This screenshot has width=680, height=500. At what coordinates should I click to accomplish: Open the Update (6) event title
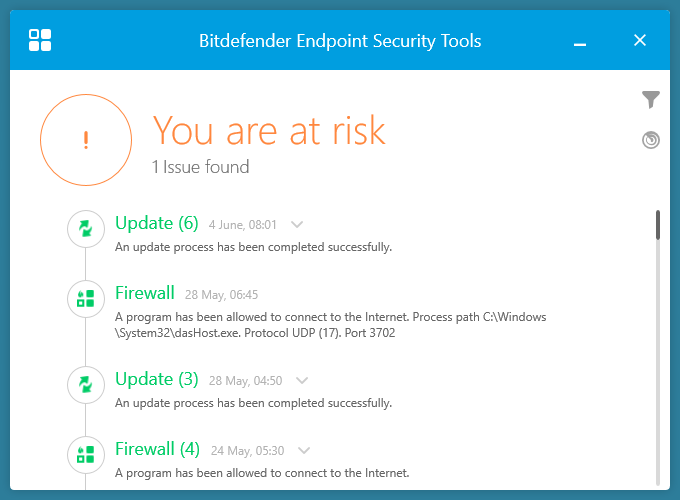click(157, 223)
